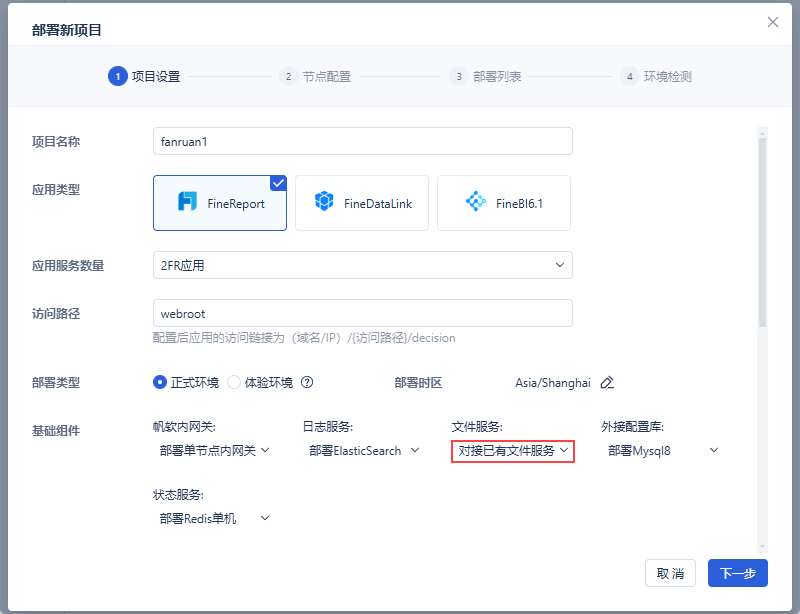The image size is (800, 614).
Task: Click the Asia/Shanghai timezone text
Action: [553, 383]
